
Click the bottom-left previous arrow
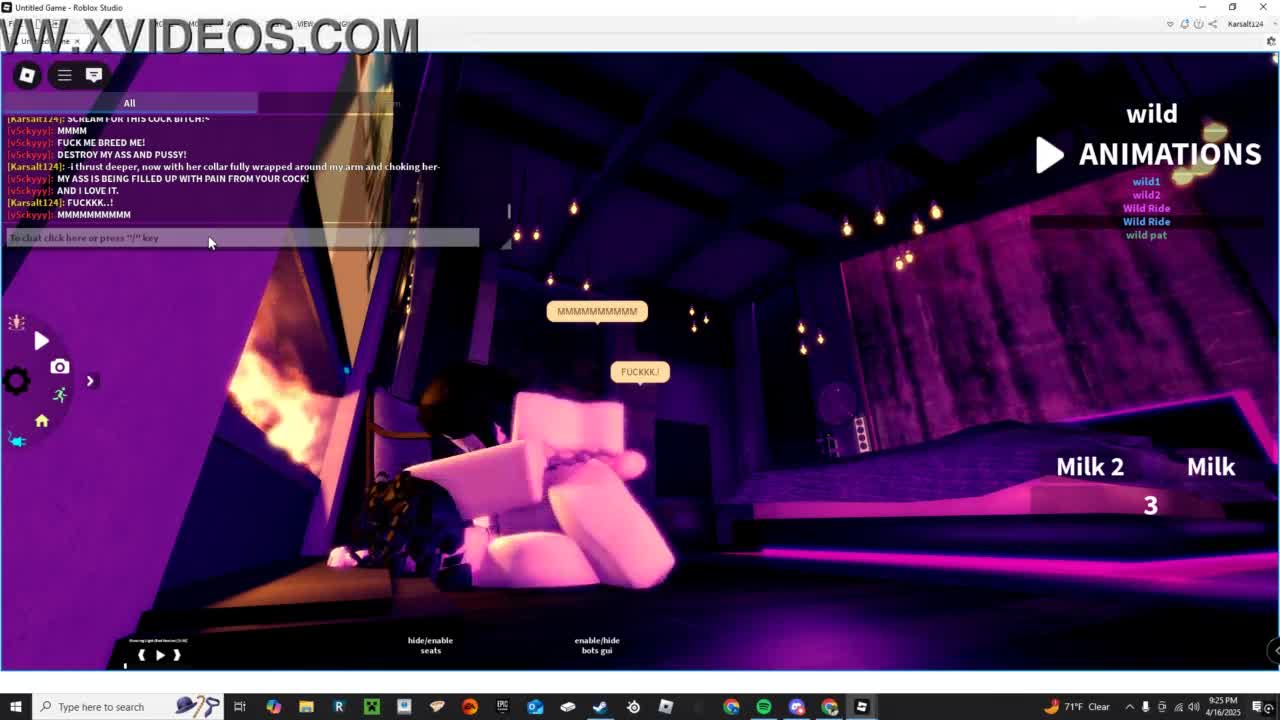point(141,655)
